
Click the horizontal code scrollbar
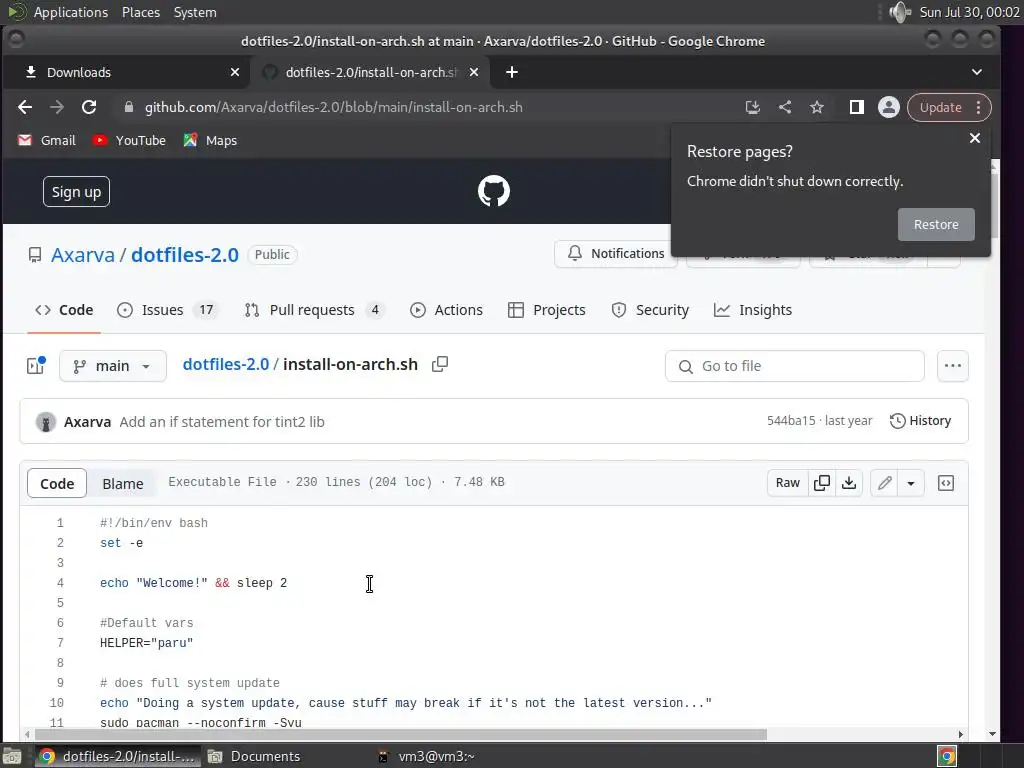[x=400, y=734]
